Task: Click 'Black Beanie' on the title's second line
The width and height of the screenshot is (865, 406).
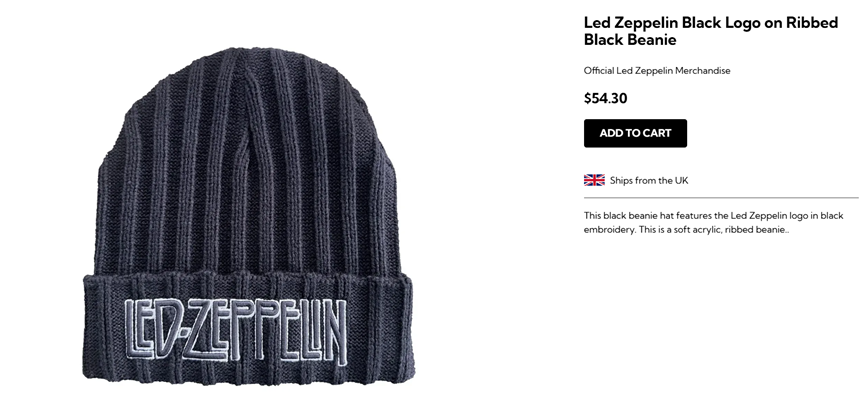Action: click(630, 40)
